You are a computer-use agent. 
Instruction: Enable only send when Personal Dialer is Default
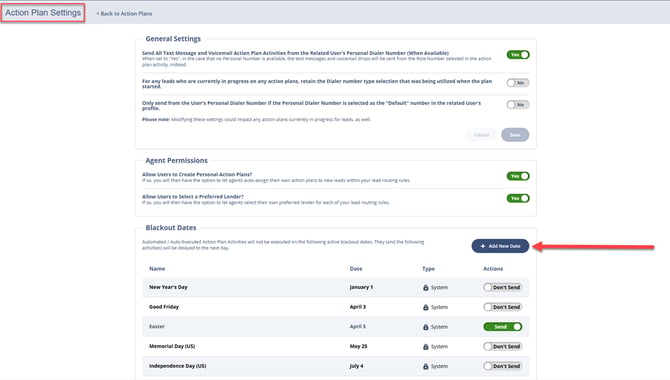518,105
